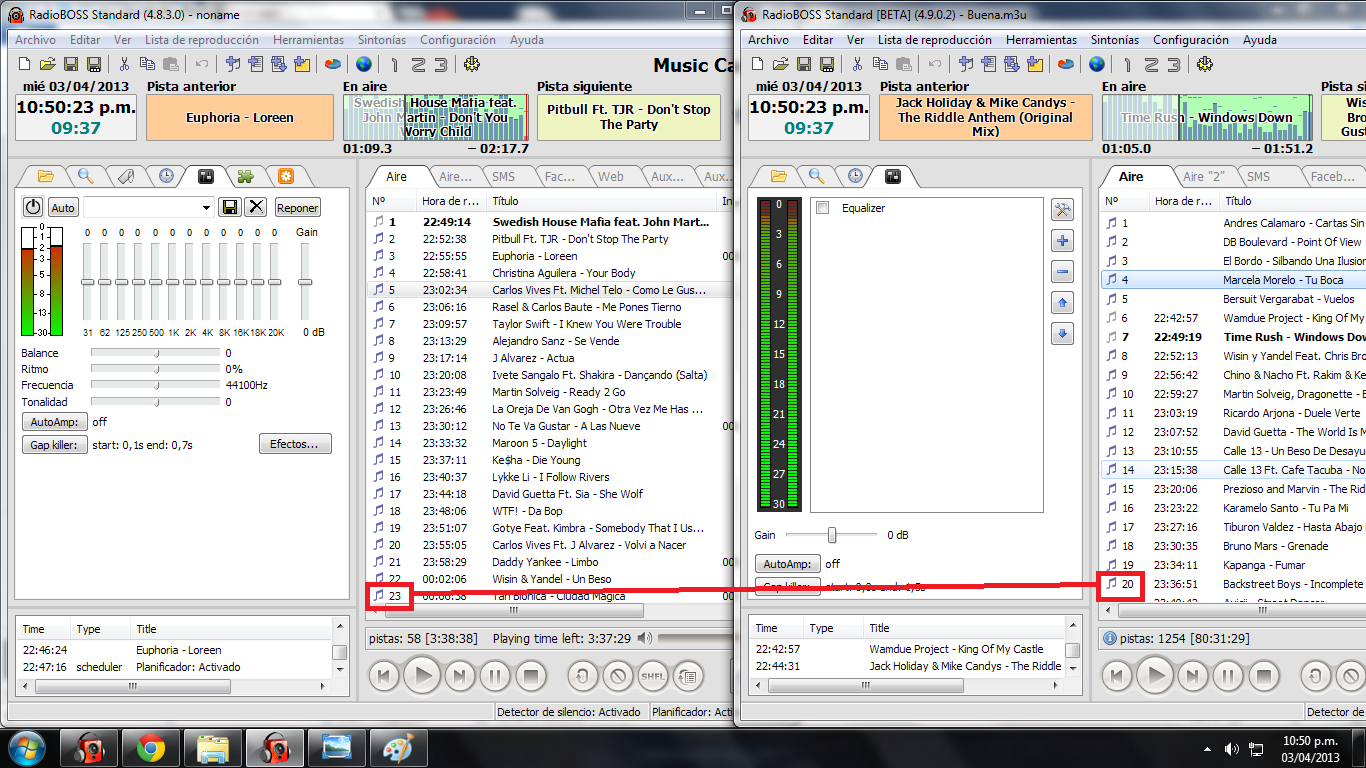1366x768 pixels.
Task: Open puzzle plugin tab in left window panel
Action: click(x=245, y=176)
